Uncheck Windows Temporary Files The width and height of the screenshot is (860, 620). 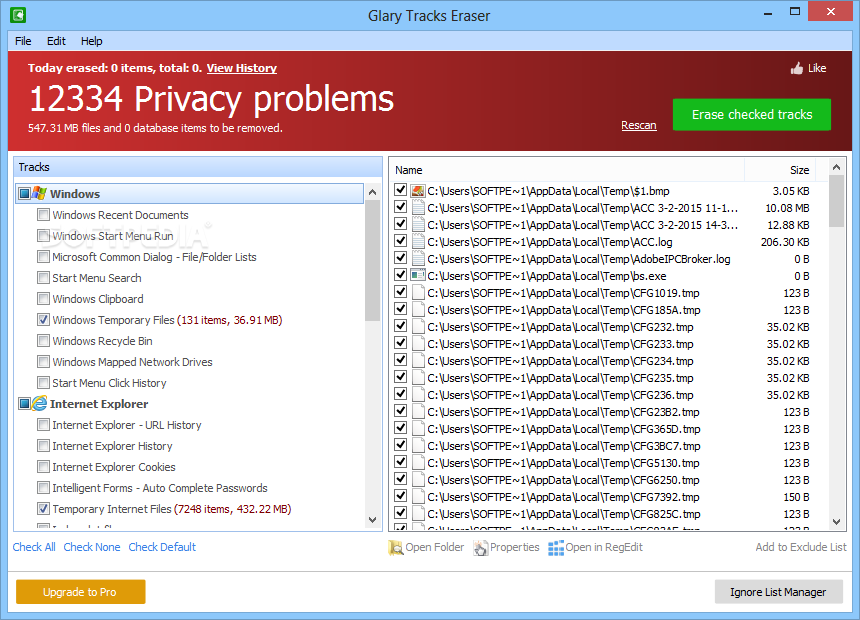pos(43,319)
